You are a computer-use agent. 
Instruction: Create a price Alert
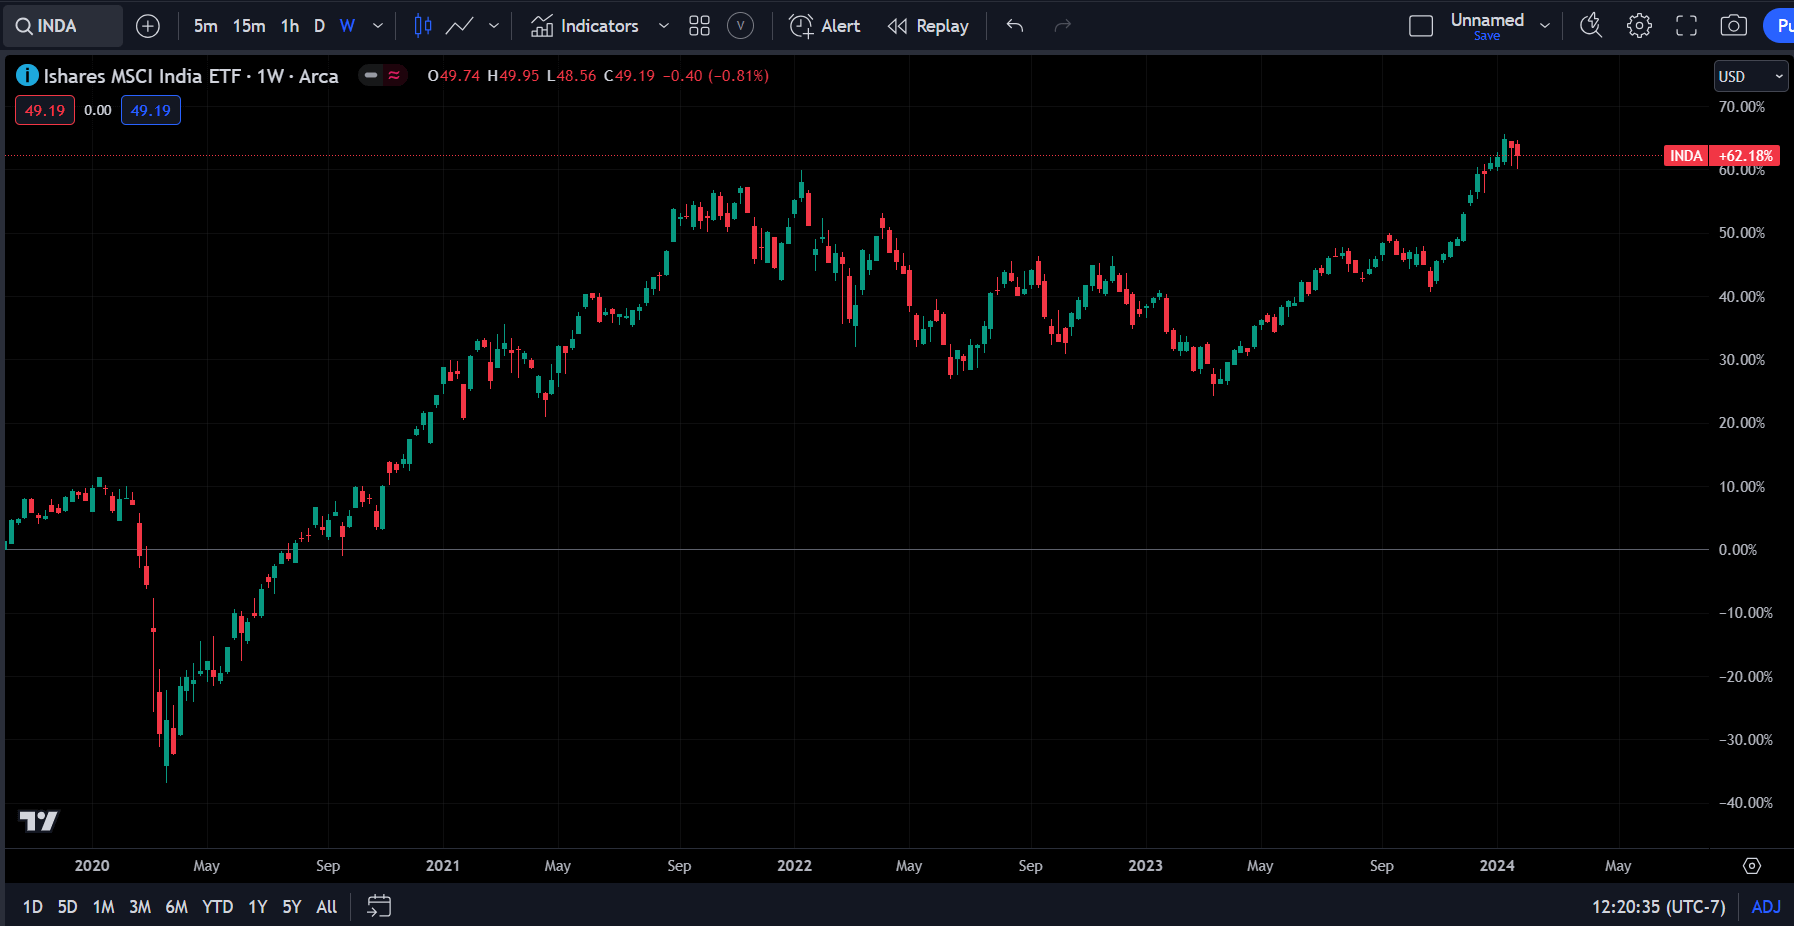click(x=825, y=26)
